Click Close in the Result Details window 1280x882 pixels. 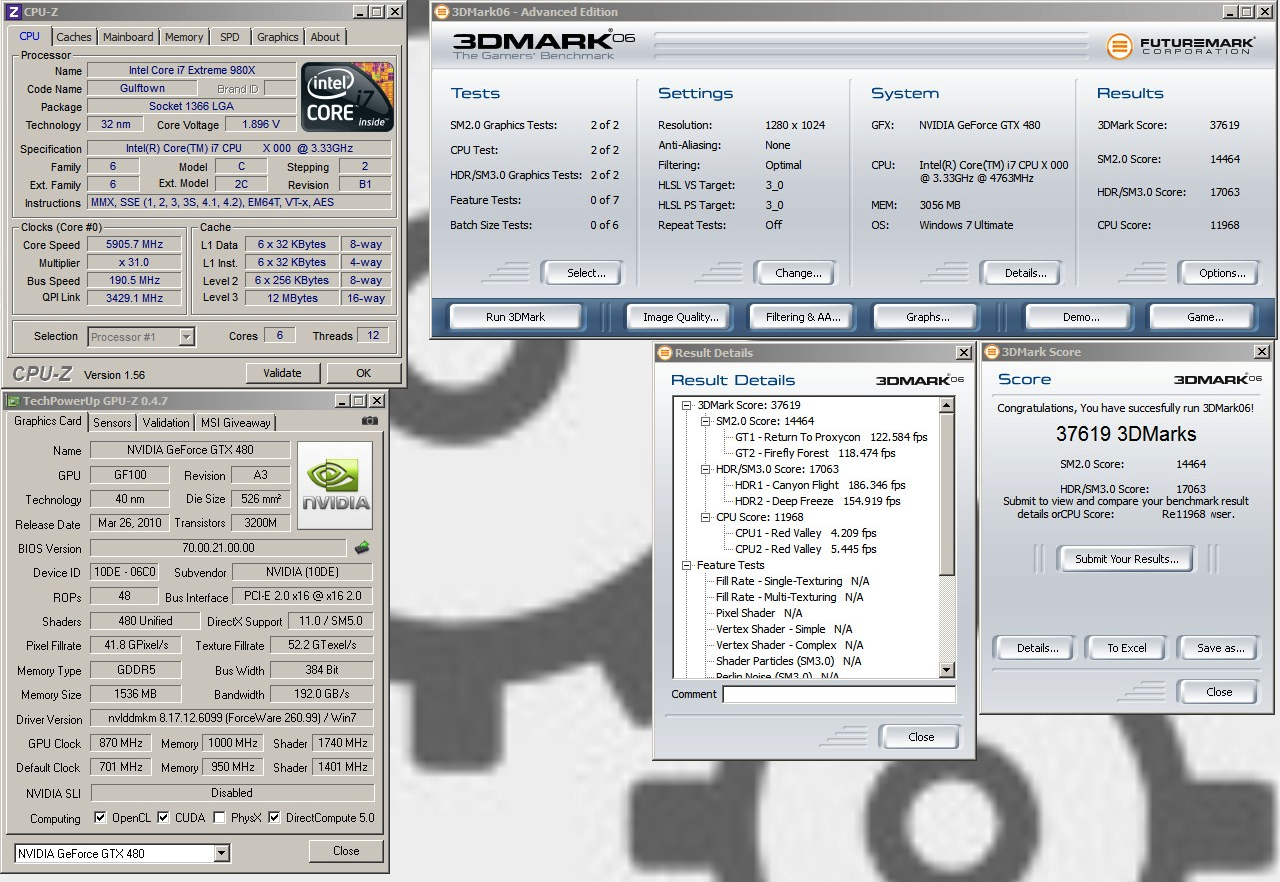(x=921, y=737)
